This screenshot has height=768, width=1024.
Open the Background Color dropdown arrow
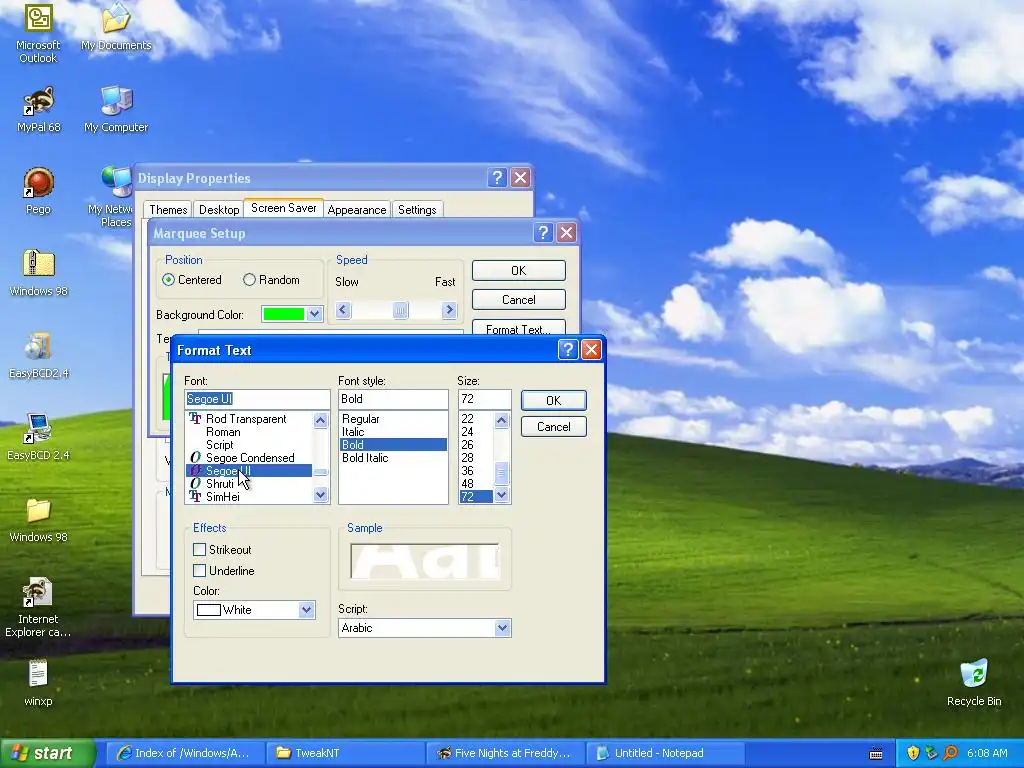coord(314,314)
